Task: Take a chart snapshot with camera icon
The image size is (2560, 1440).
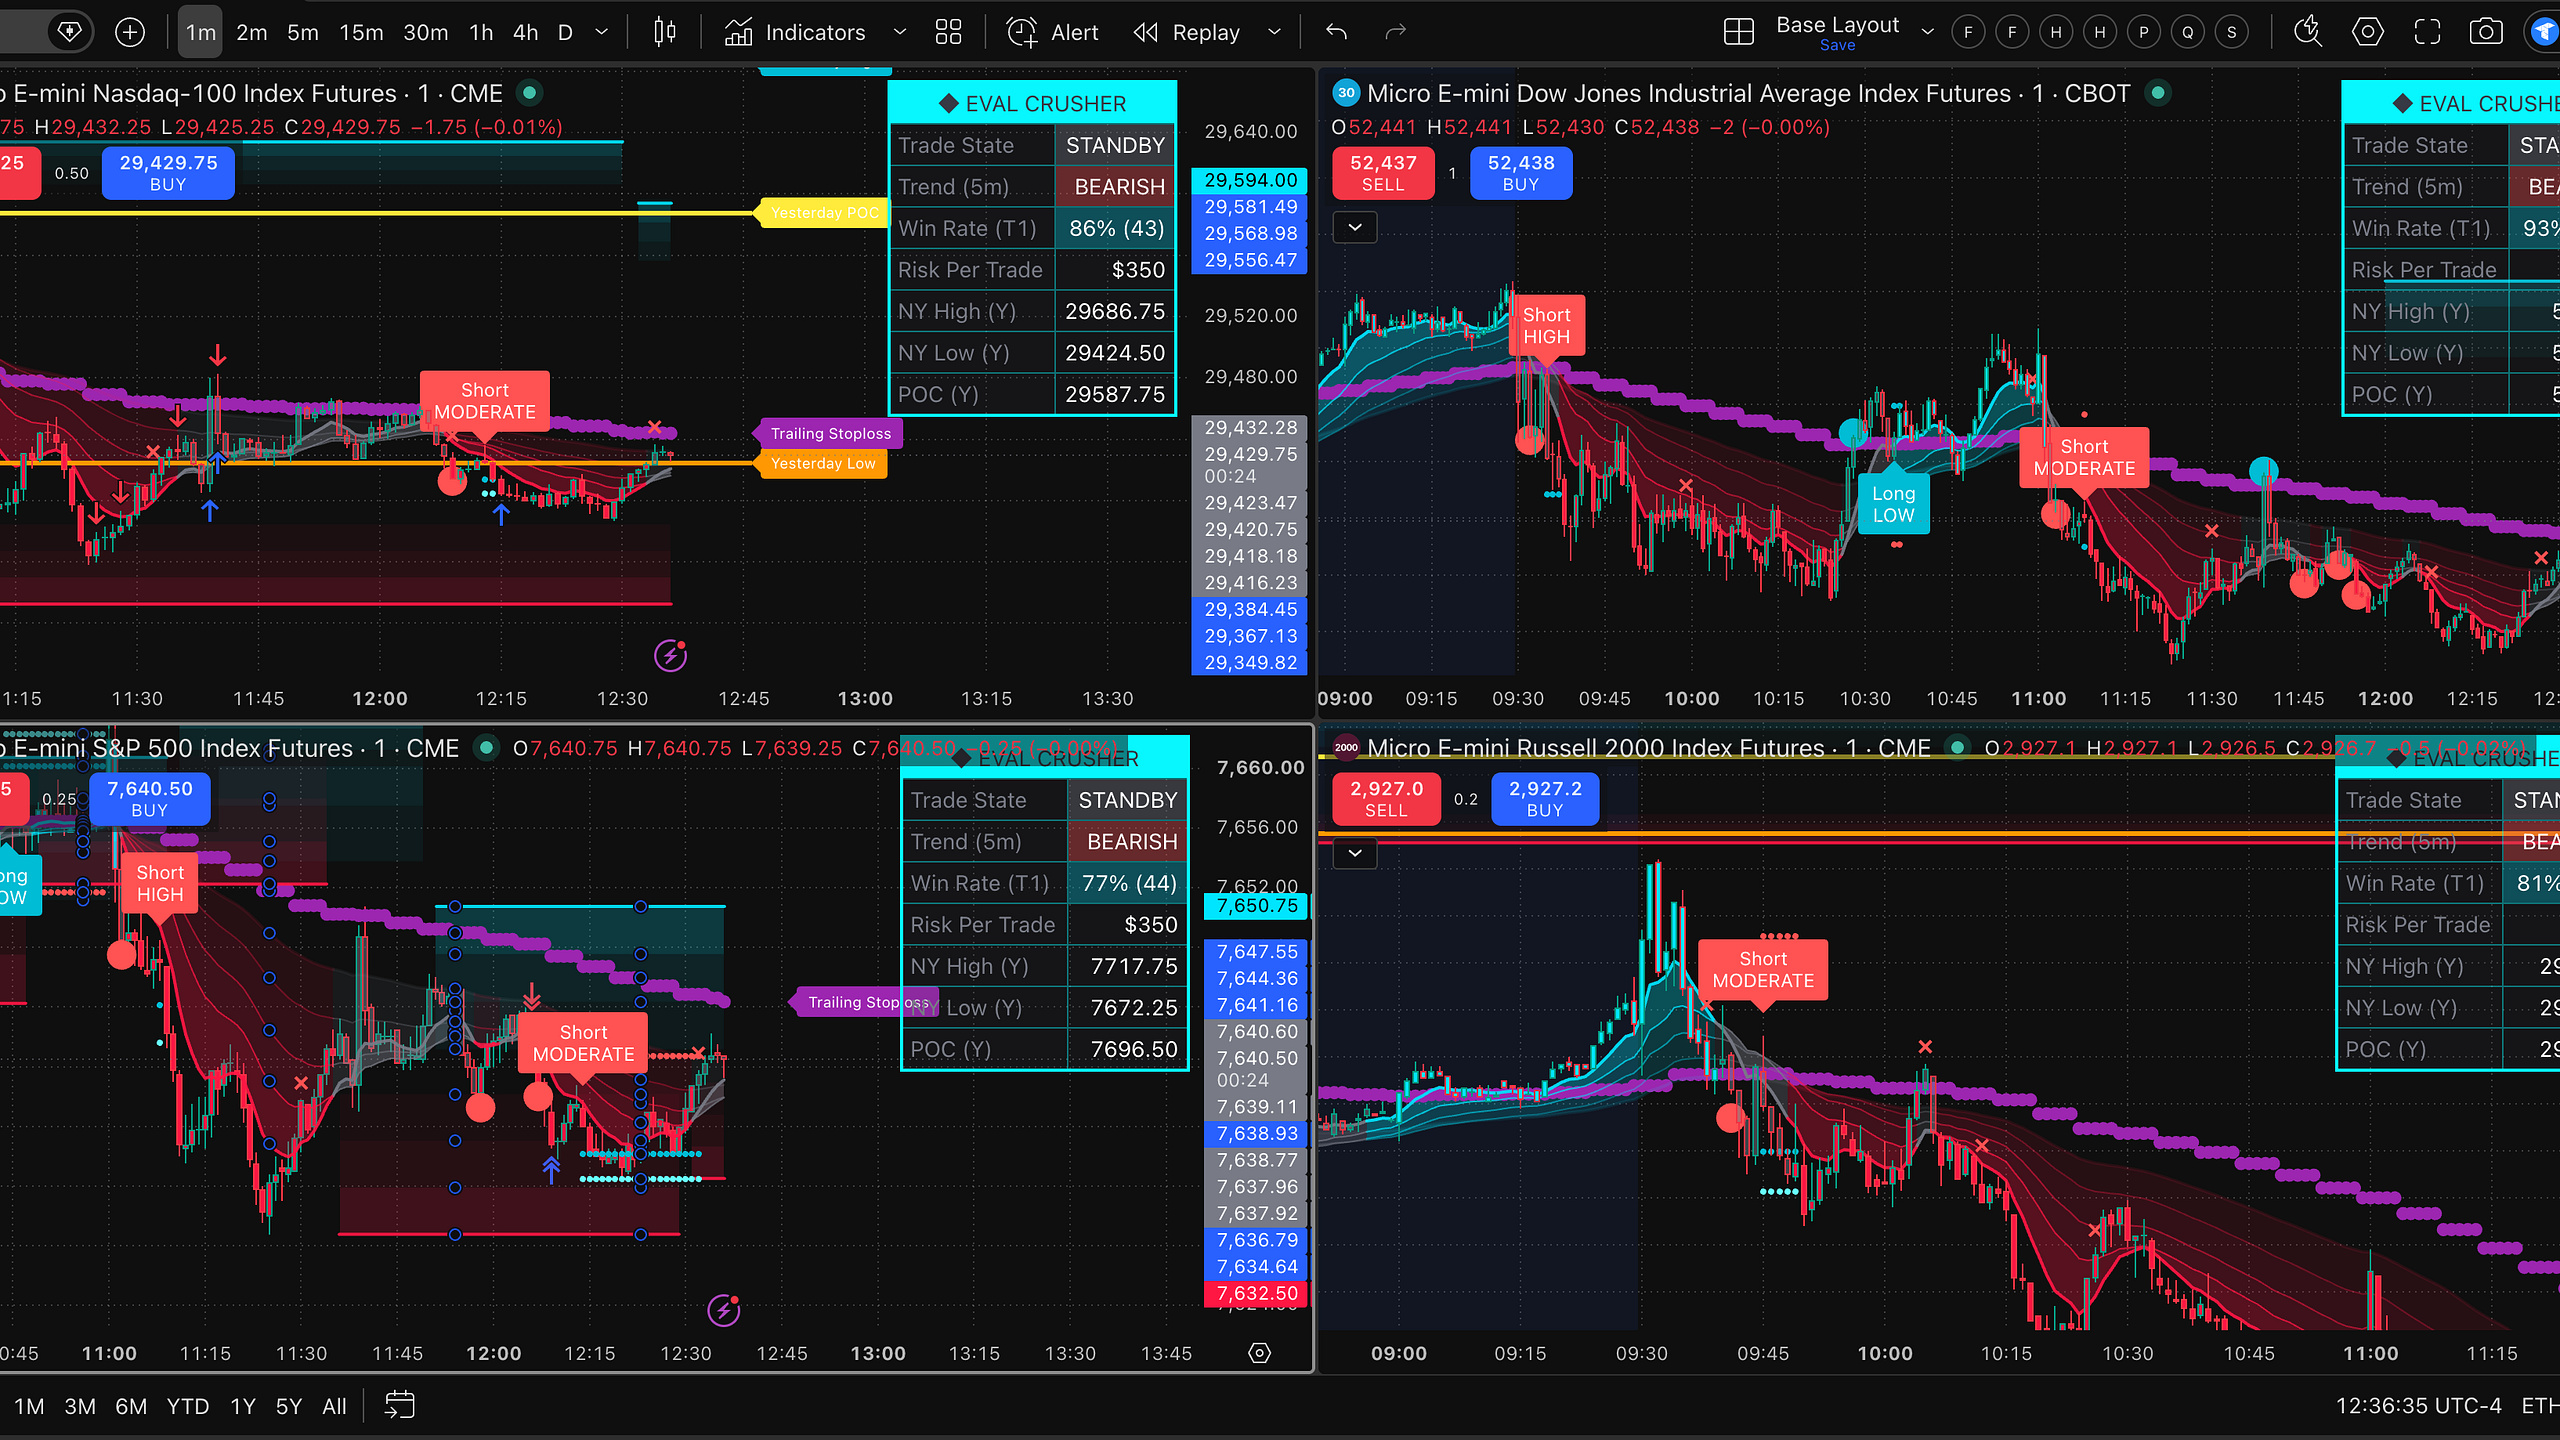Action: (2486, 32)
